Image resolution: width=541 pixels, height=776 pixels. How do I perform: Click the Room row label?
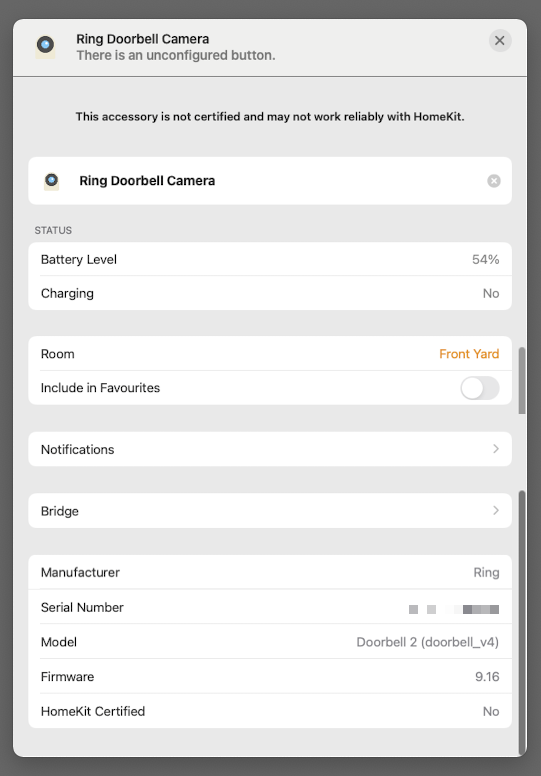(57, 354)
